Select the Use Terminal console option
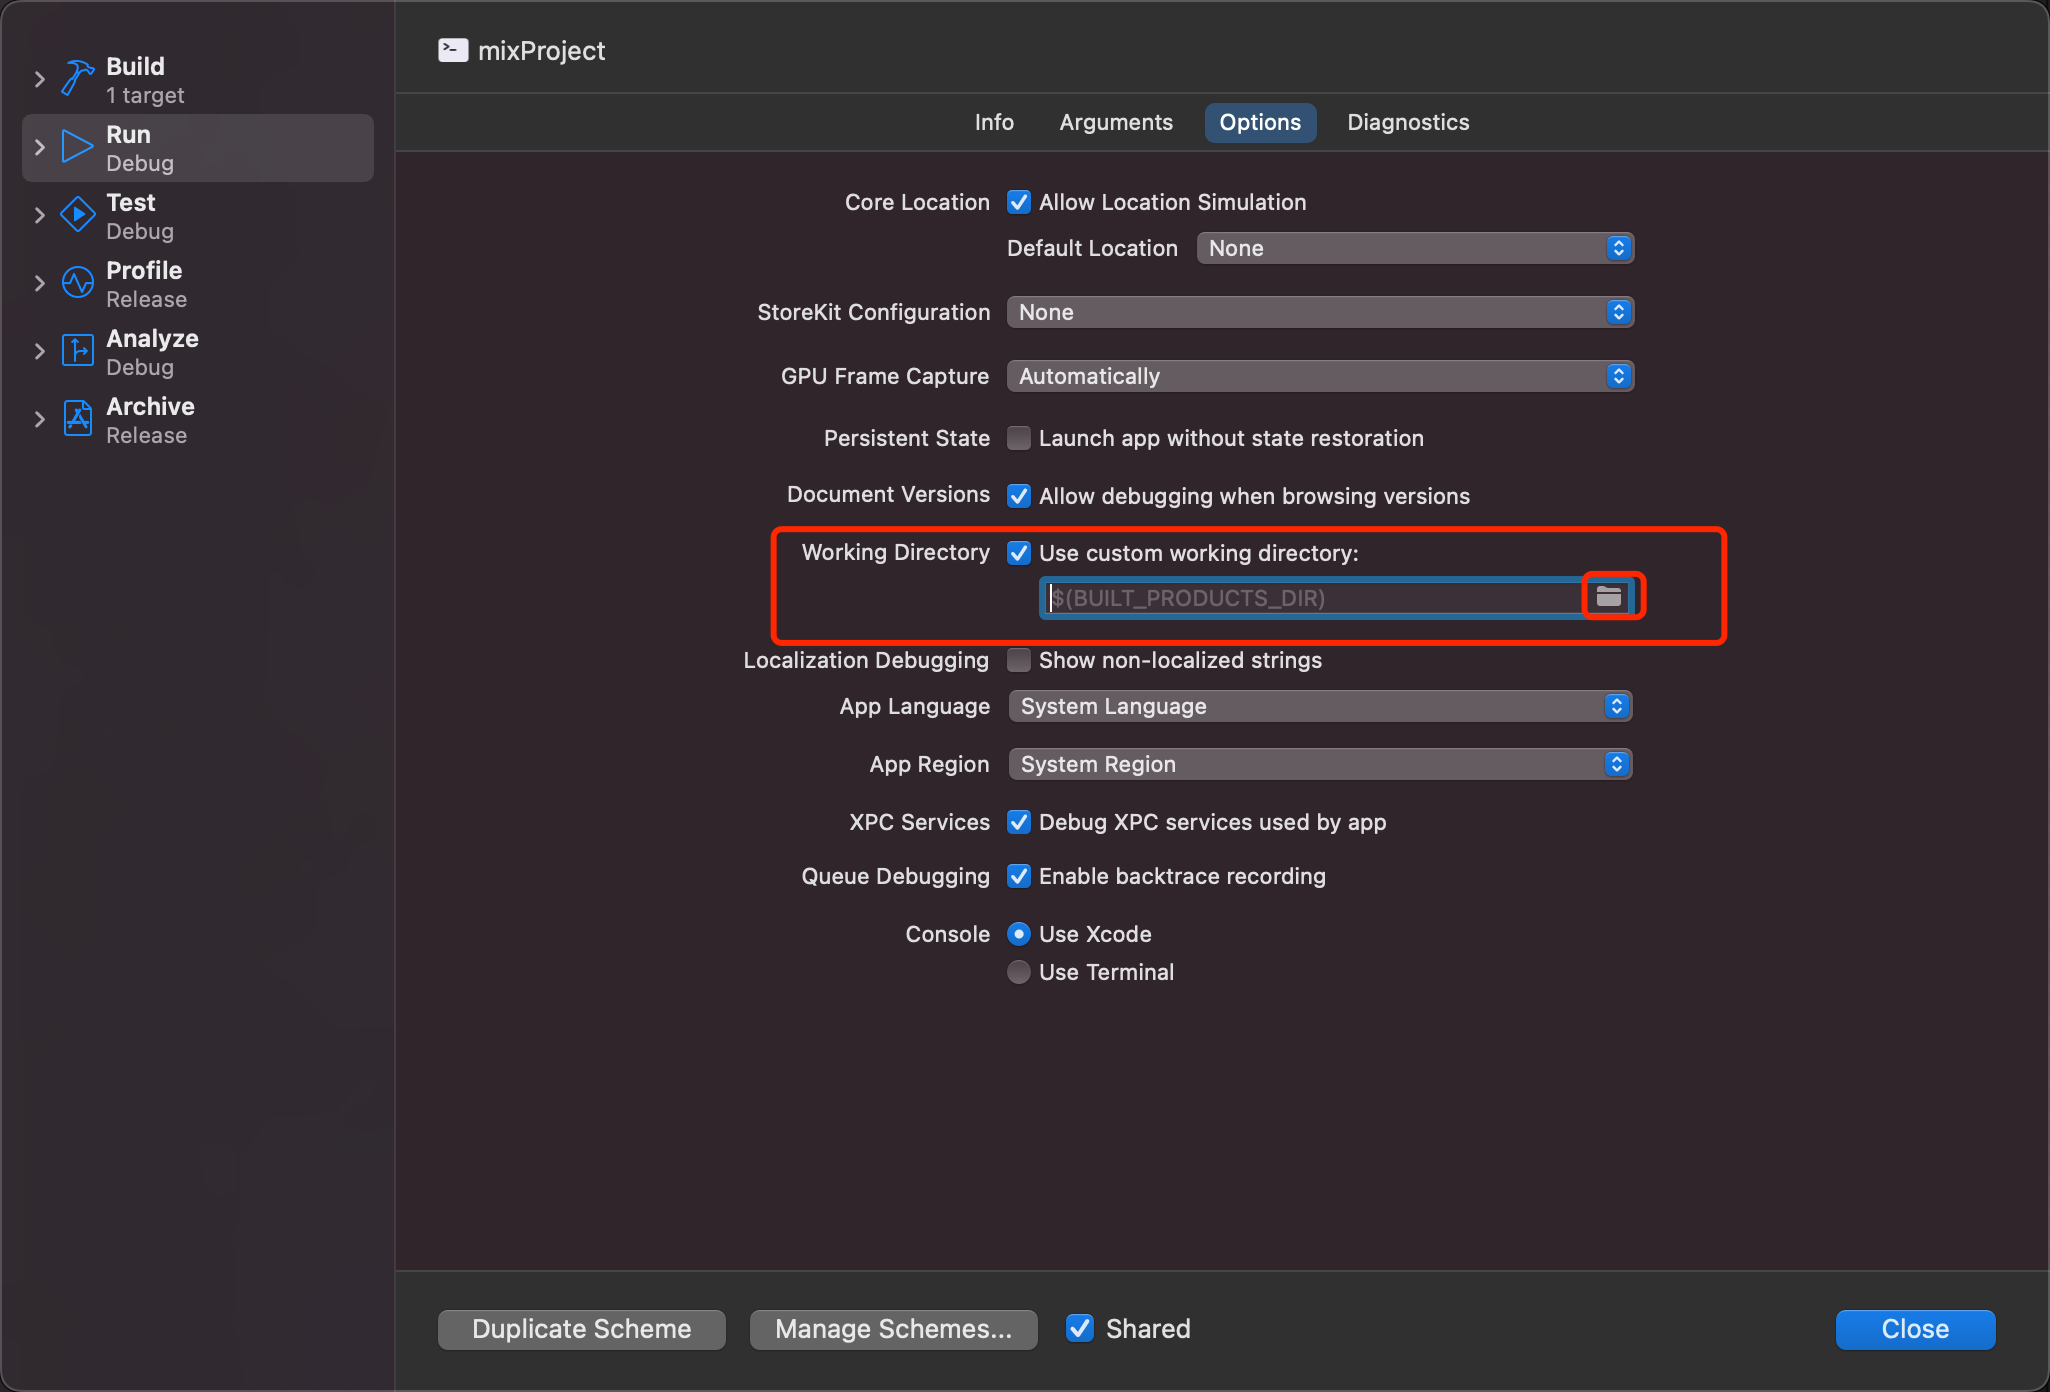Screen dimensions: 2050x1392 tap(1019, 972)
